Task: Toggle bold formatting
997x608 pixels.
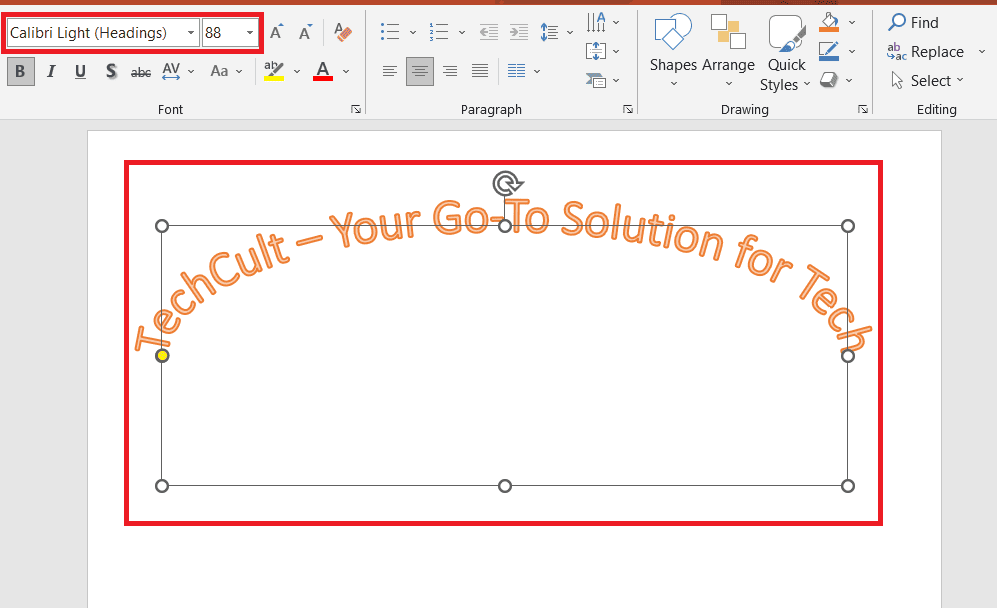Action: pos(20,71)
